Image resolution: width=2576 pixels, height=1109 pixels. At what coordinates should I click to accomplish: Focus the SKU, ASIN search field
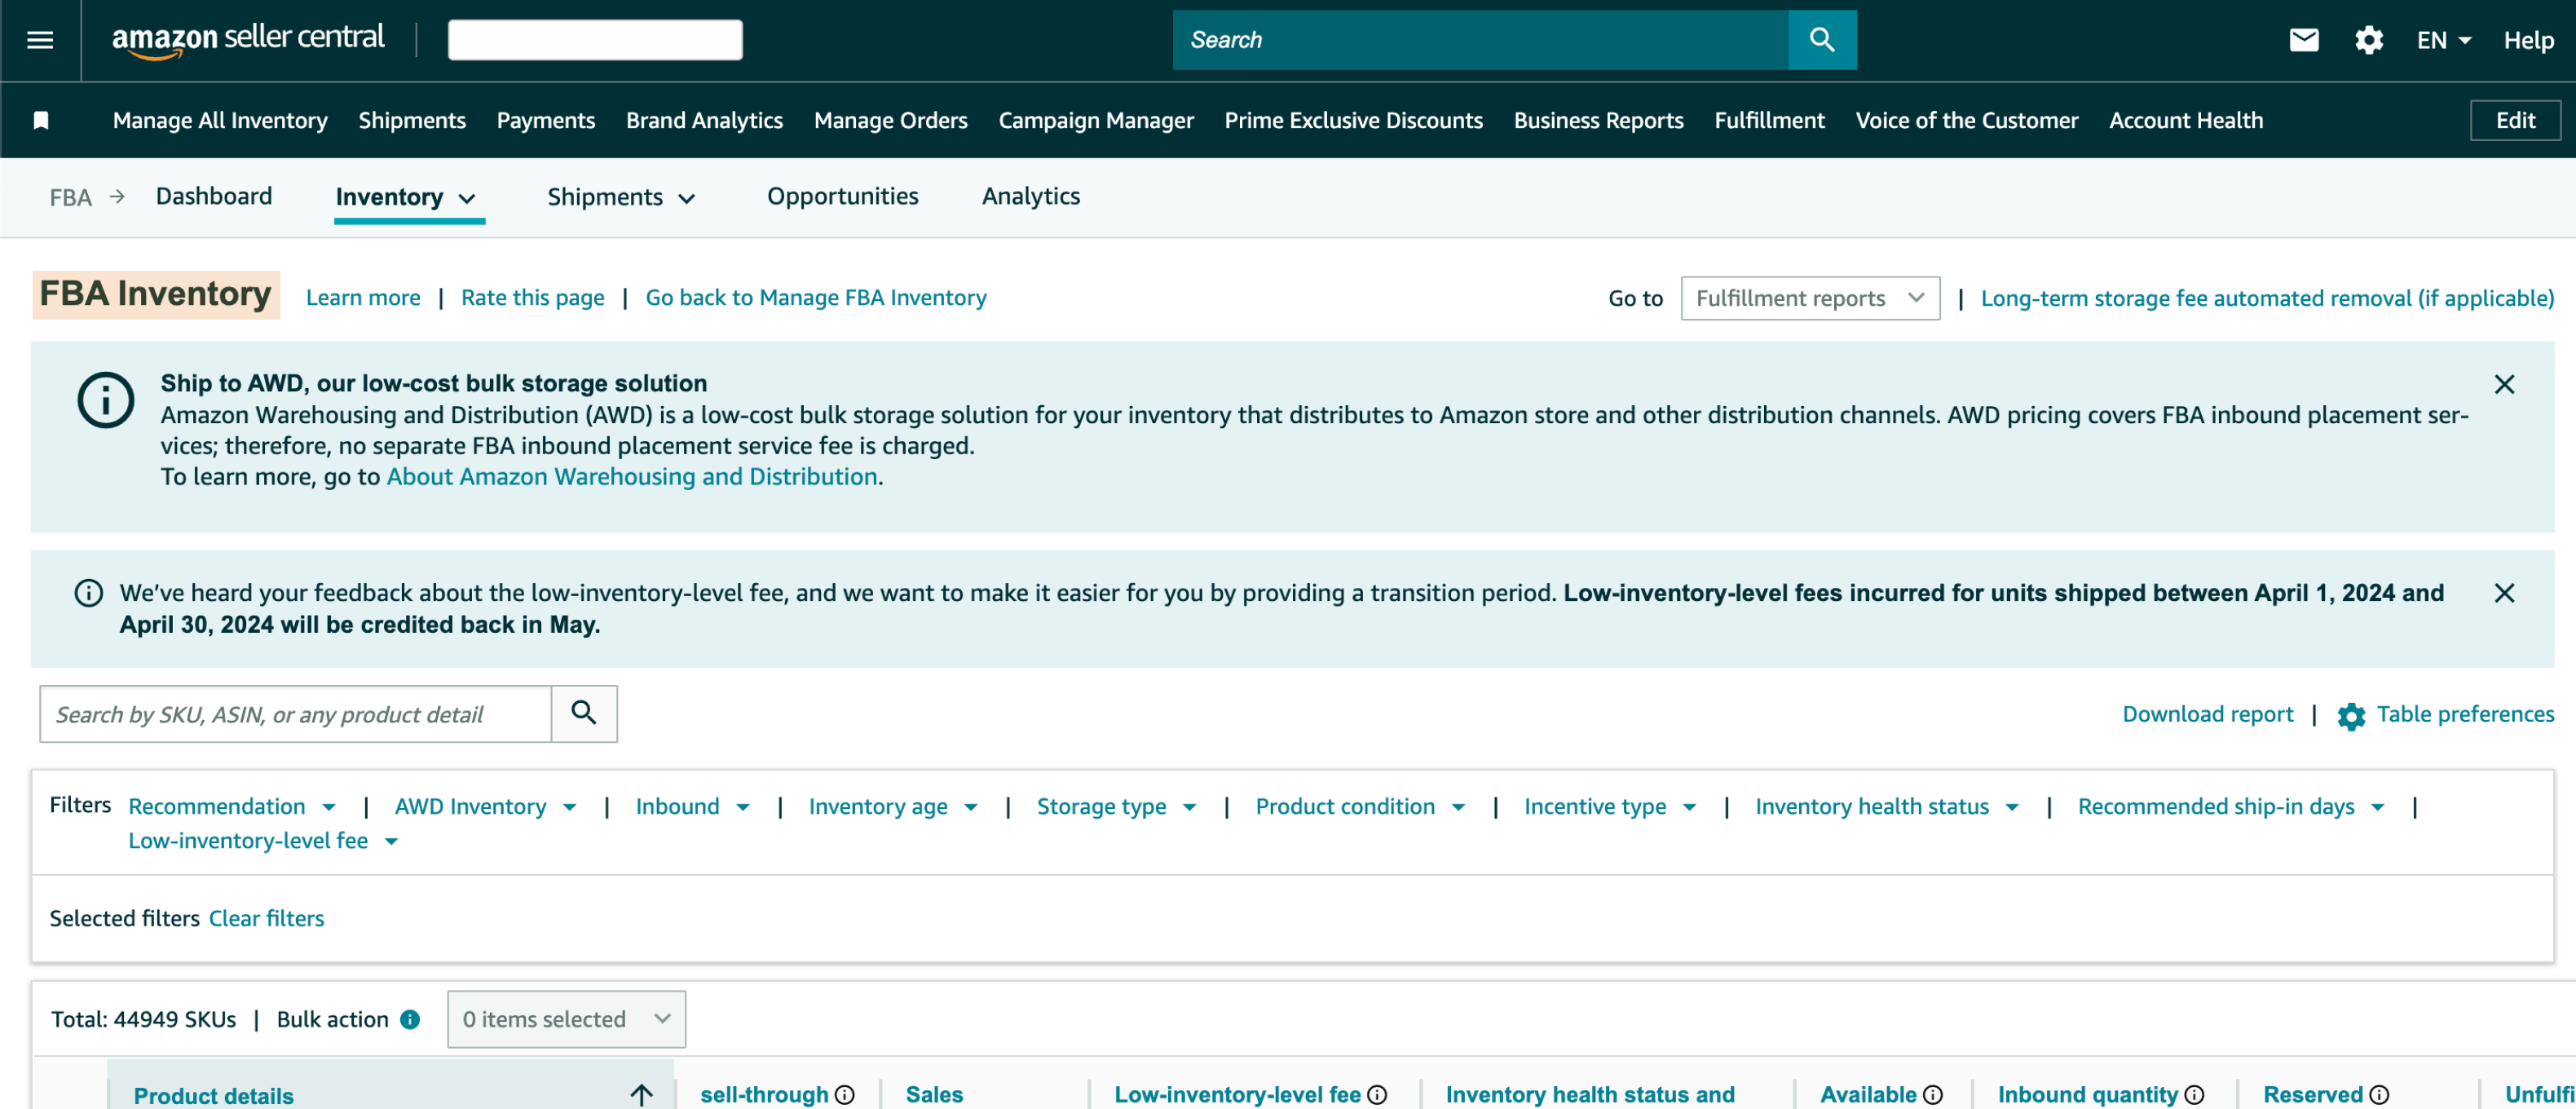296,714
